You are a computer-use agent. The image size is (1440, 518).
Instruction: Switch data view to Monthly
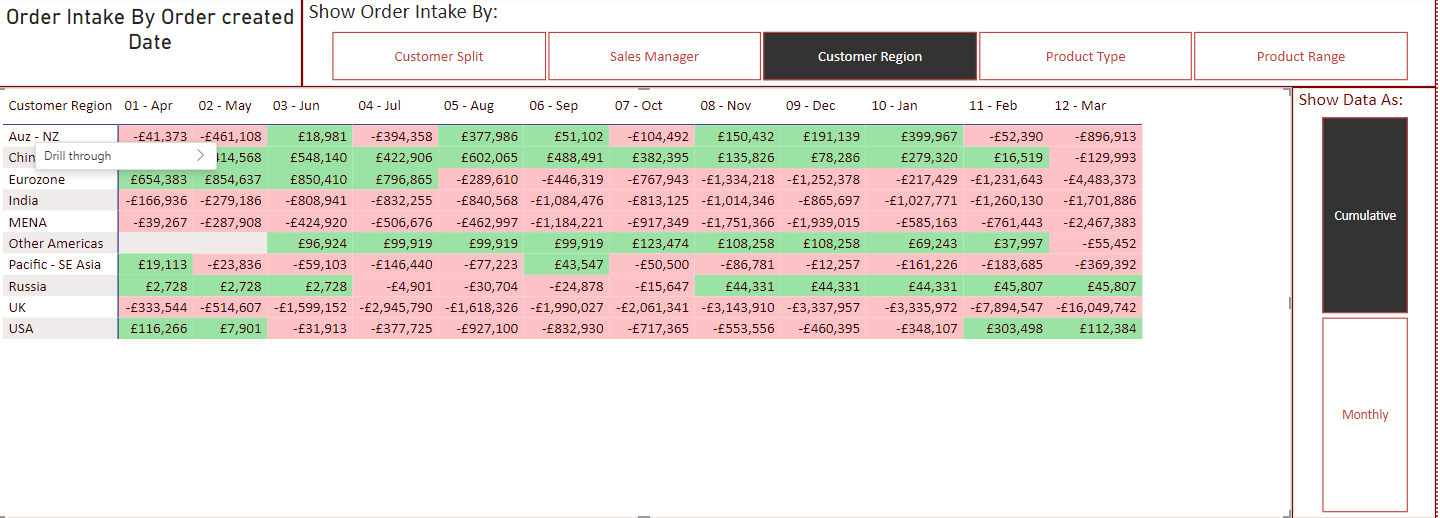(x=1365, y=415)
